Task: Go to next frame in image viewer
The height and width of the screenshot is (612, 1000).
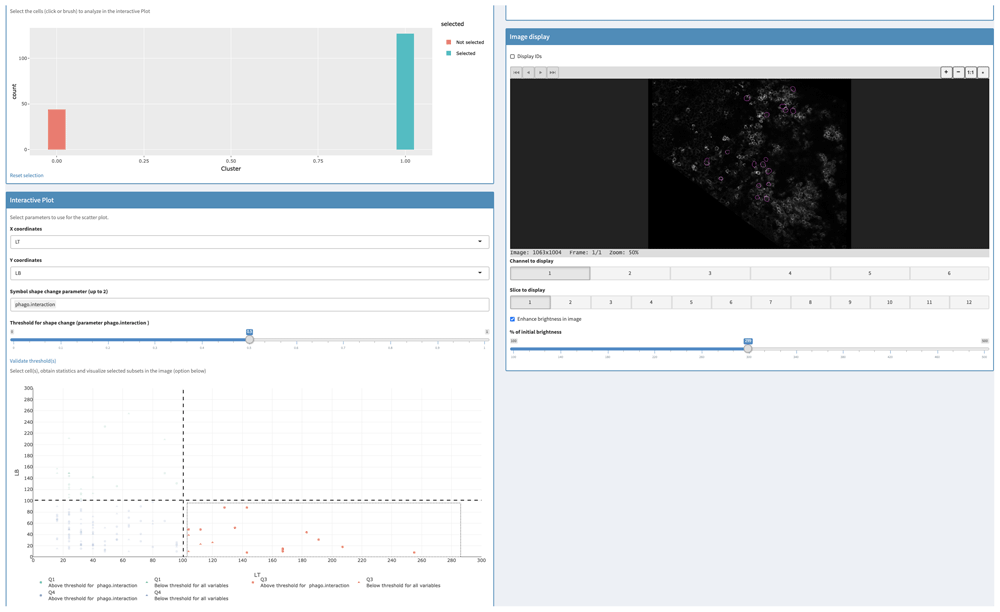Action: point(540,72)
